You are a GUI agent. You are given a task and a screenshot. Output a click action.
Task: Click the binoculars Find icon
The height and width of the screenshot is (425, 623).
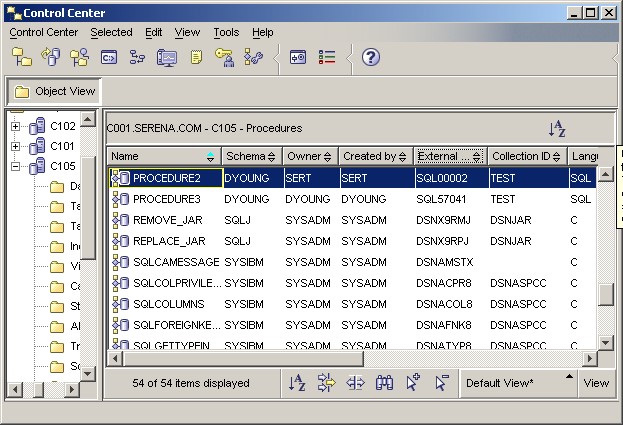(384, 382)
